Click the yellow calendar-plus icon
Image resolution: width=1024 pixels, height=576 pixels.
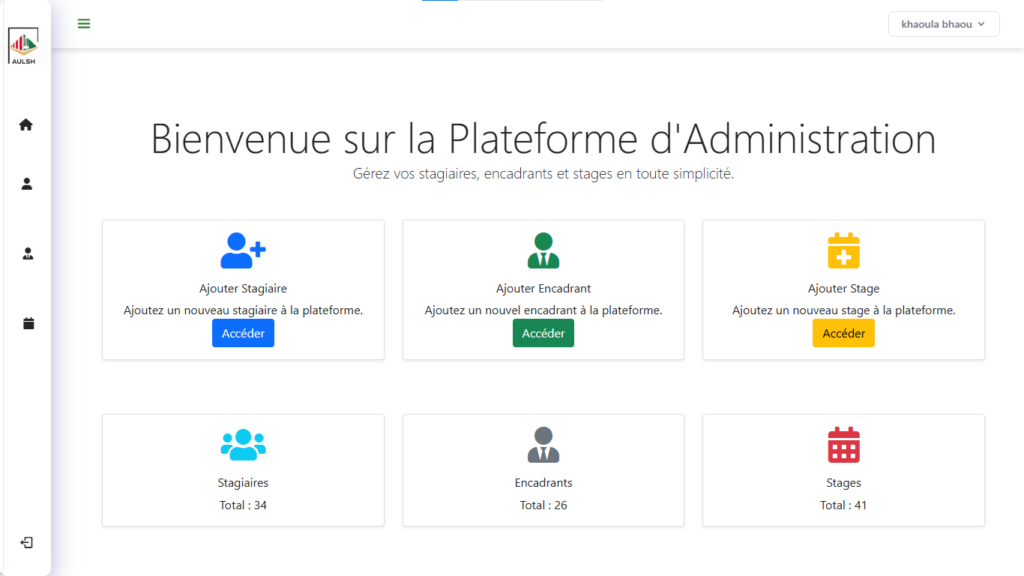(x=844, y=251)
